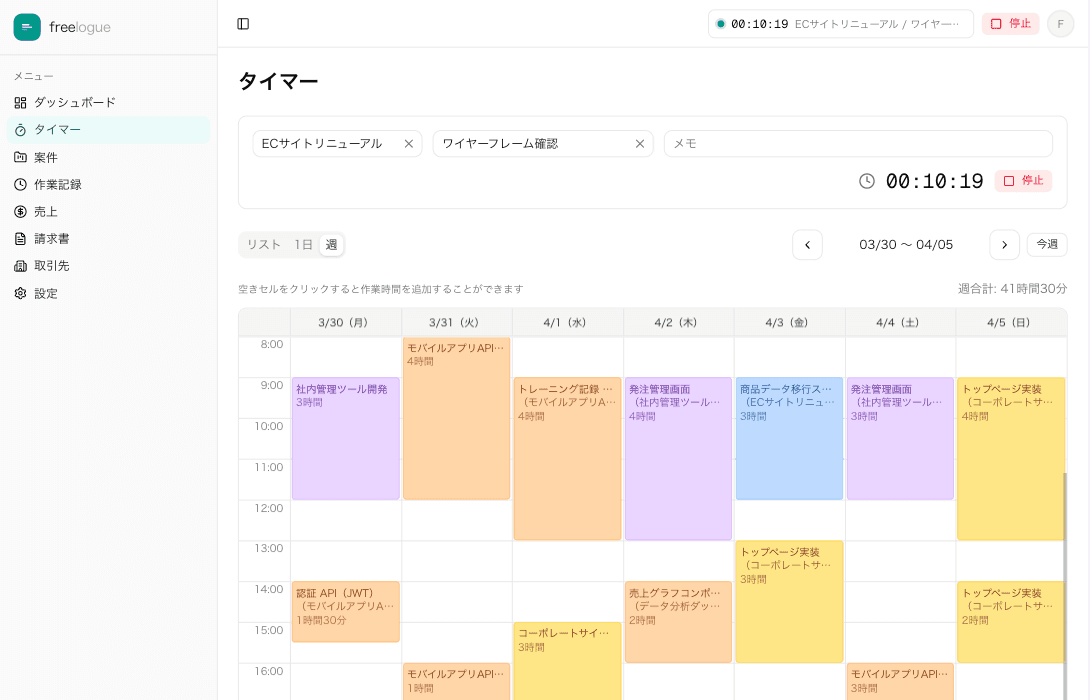The image size is (1090, 700).
Task: Open 案件 in the sidebar menu
Action: [46, 157]
